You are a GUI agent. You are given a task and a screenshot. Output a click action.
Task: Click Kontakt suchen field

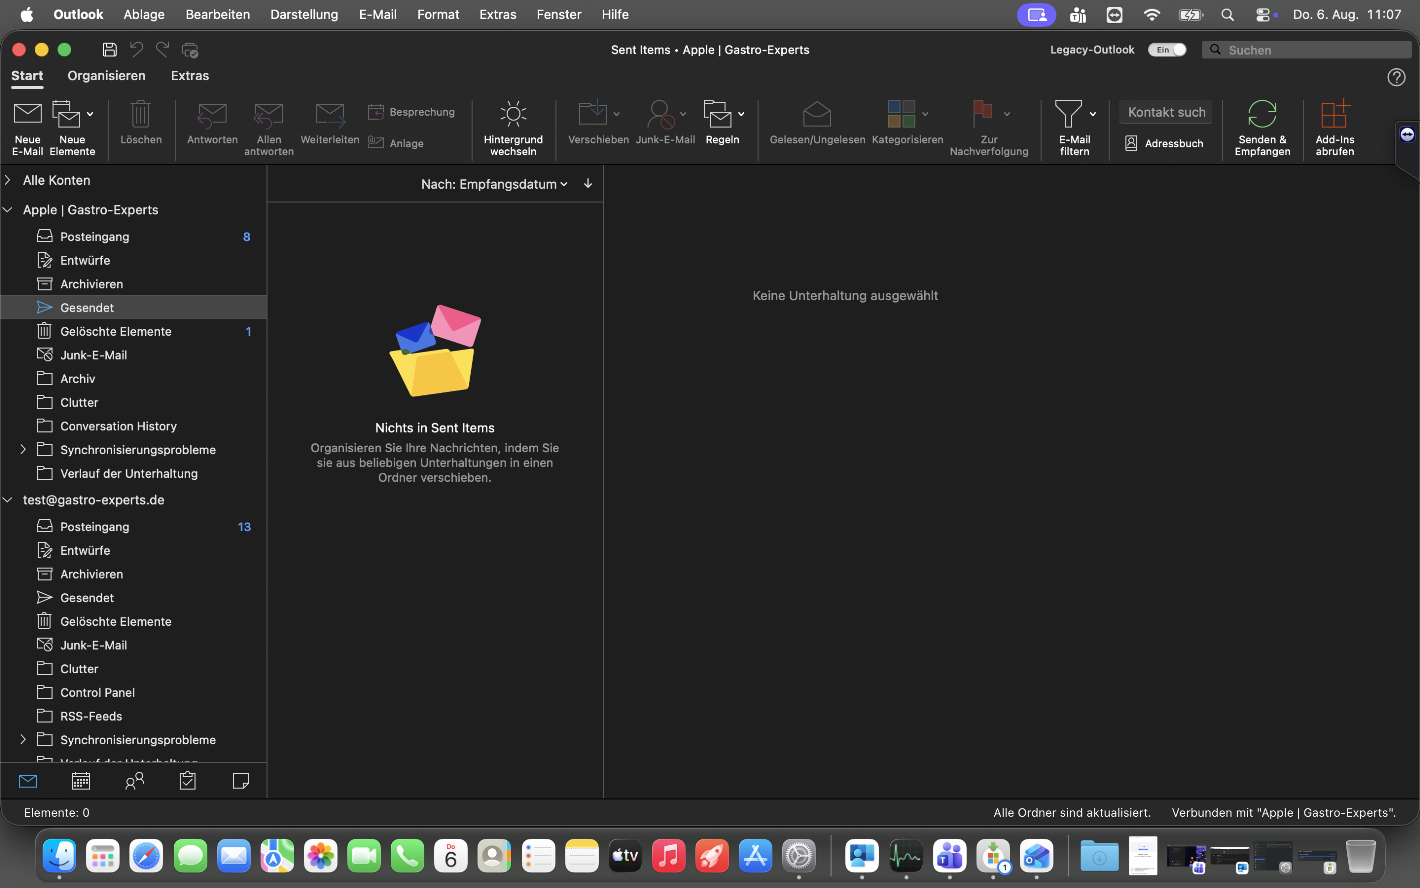[1167, 112]
